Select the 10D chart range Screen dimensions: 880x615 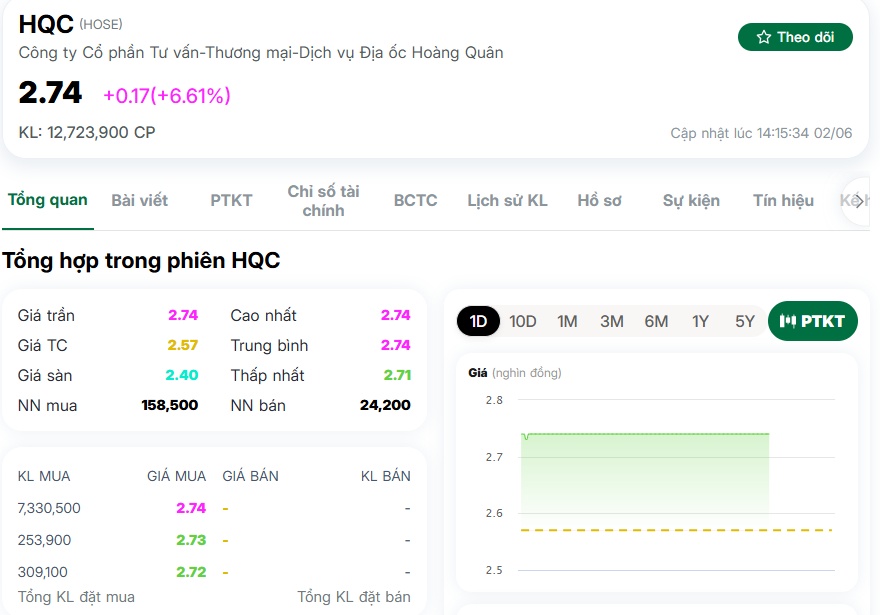(x=522, y=322)
